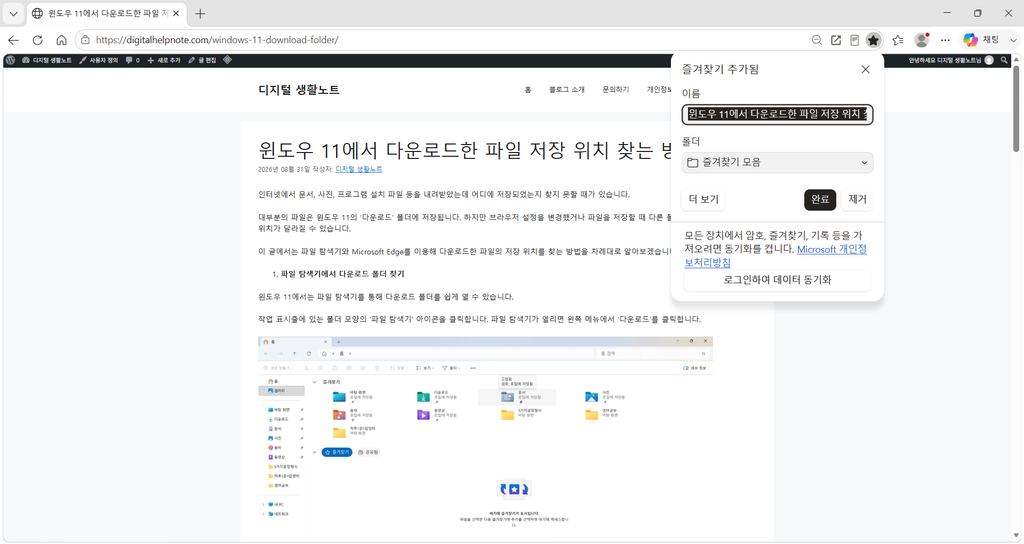
Task: View site information lock icon
Action: 86,40
